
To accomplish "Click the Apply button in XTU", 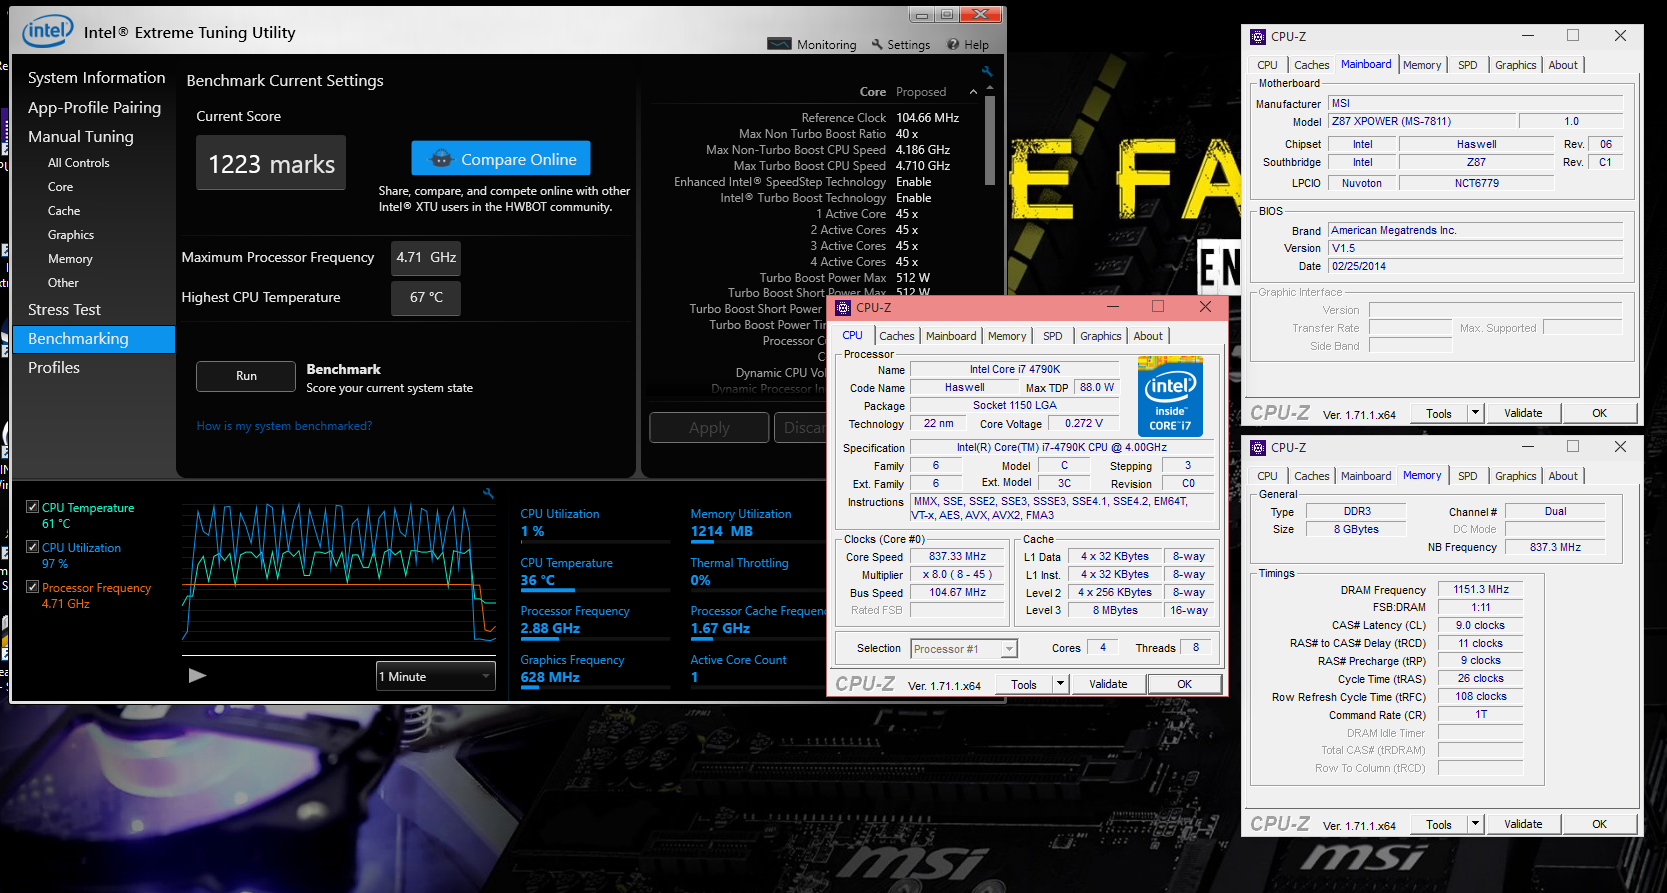I will tap(709, 427).
